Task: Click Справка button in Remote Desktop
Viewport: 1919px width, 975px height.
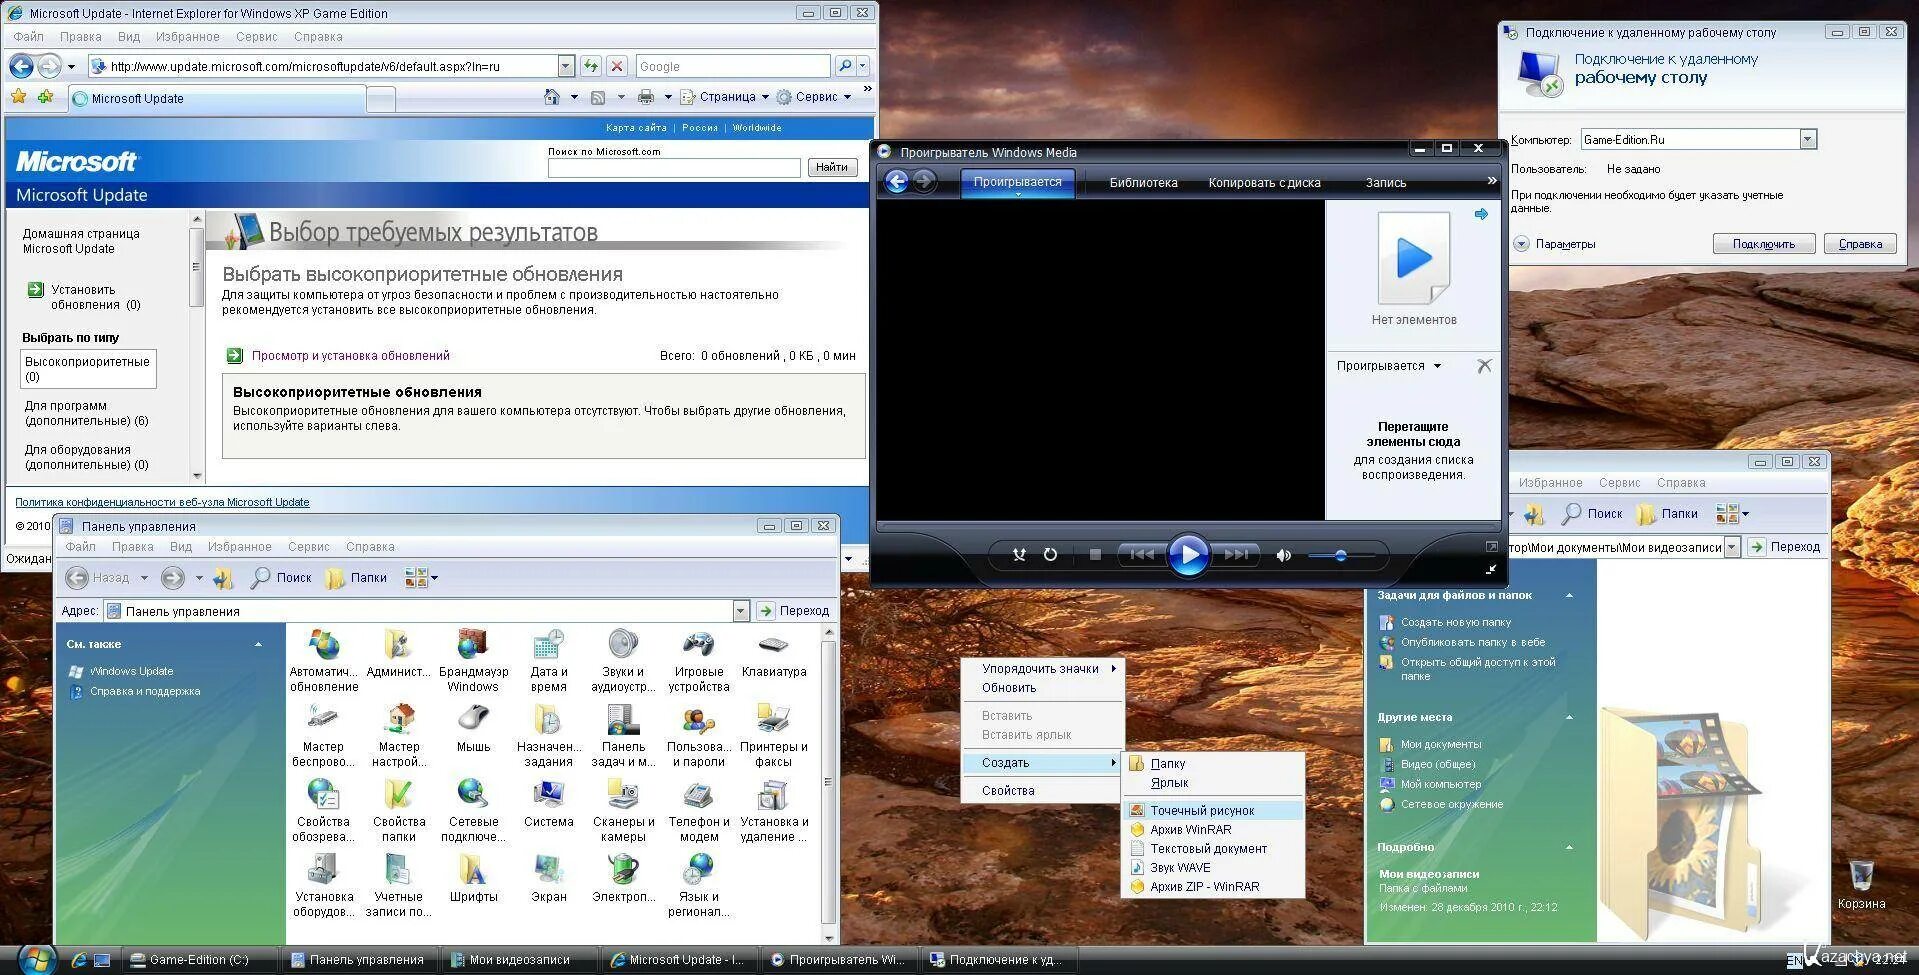Action: [1860, 244]
